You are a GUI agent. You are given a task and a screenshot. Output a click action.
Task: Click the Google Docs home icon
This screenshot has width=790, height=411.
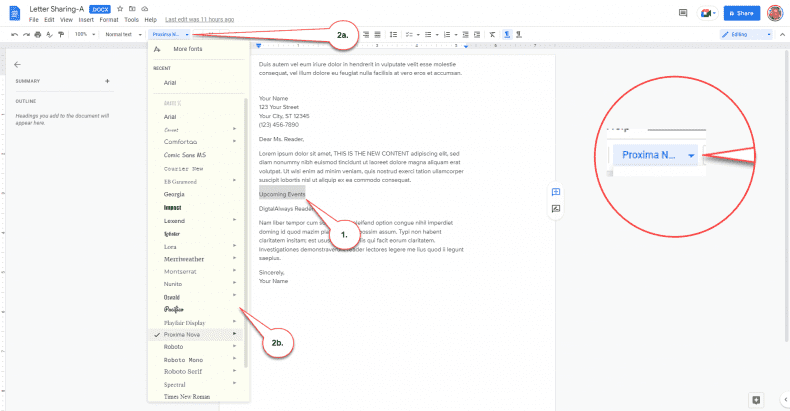pos(15,14)
